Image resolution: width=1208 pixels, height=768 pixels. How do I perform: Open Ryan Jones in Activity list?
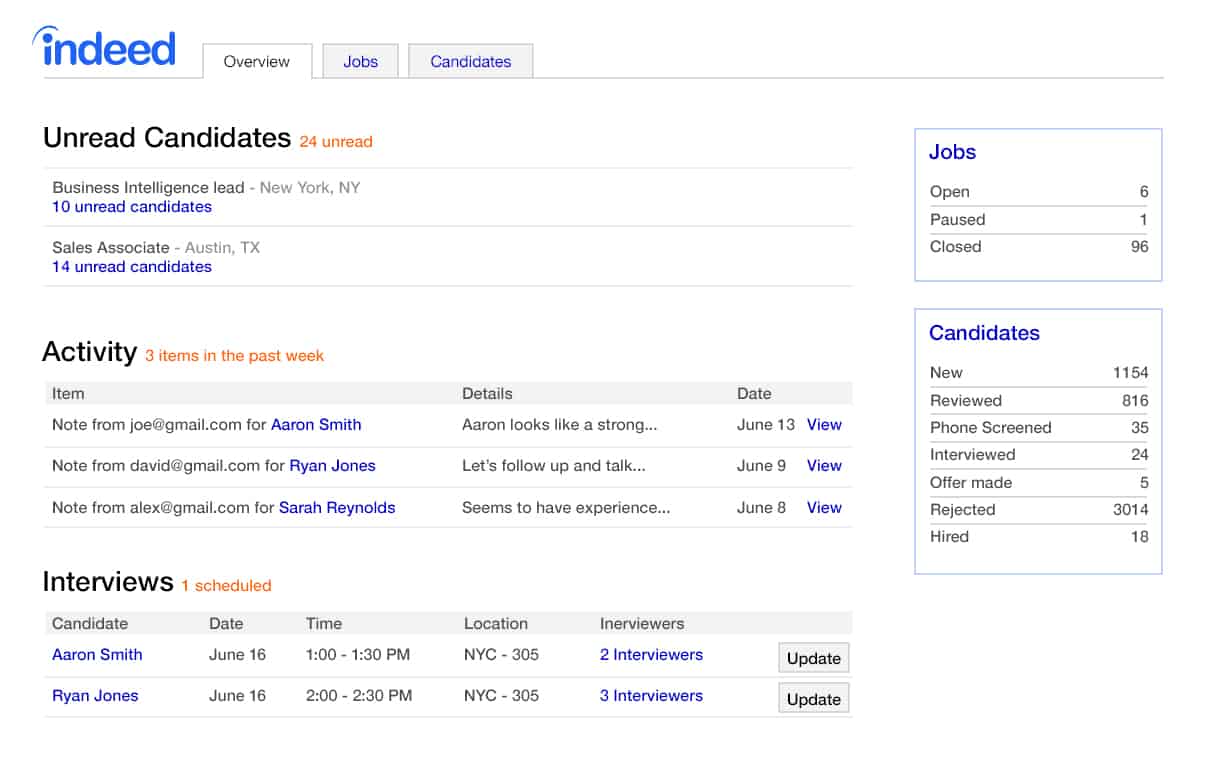[332, 466]
